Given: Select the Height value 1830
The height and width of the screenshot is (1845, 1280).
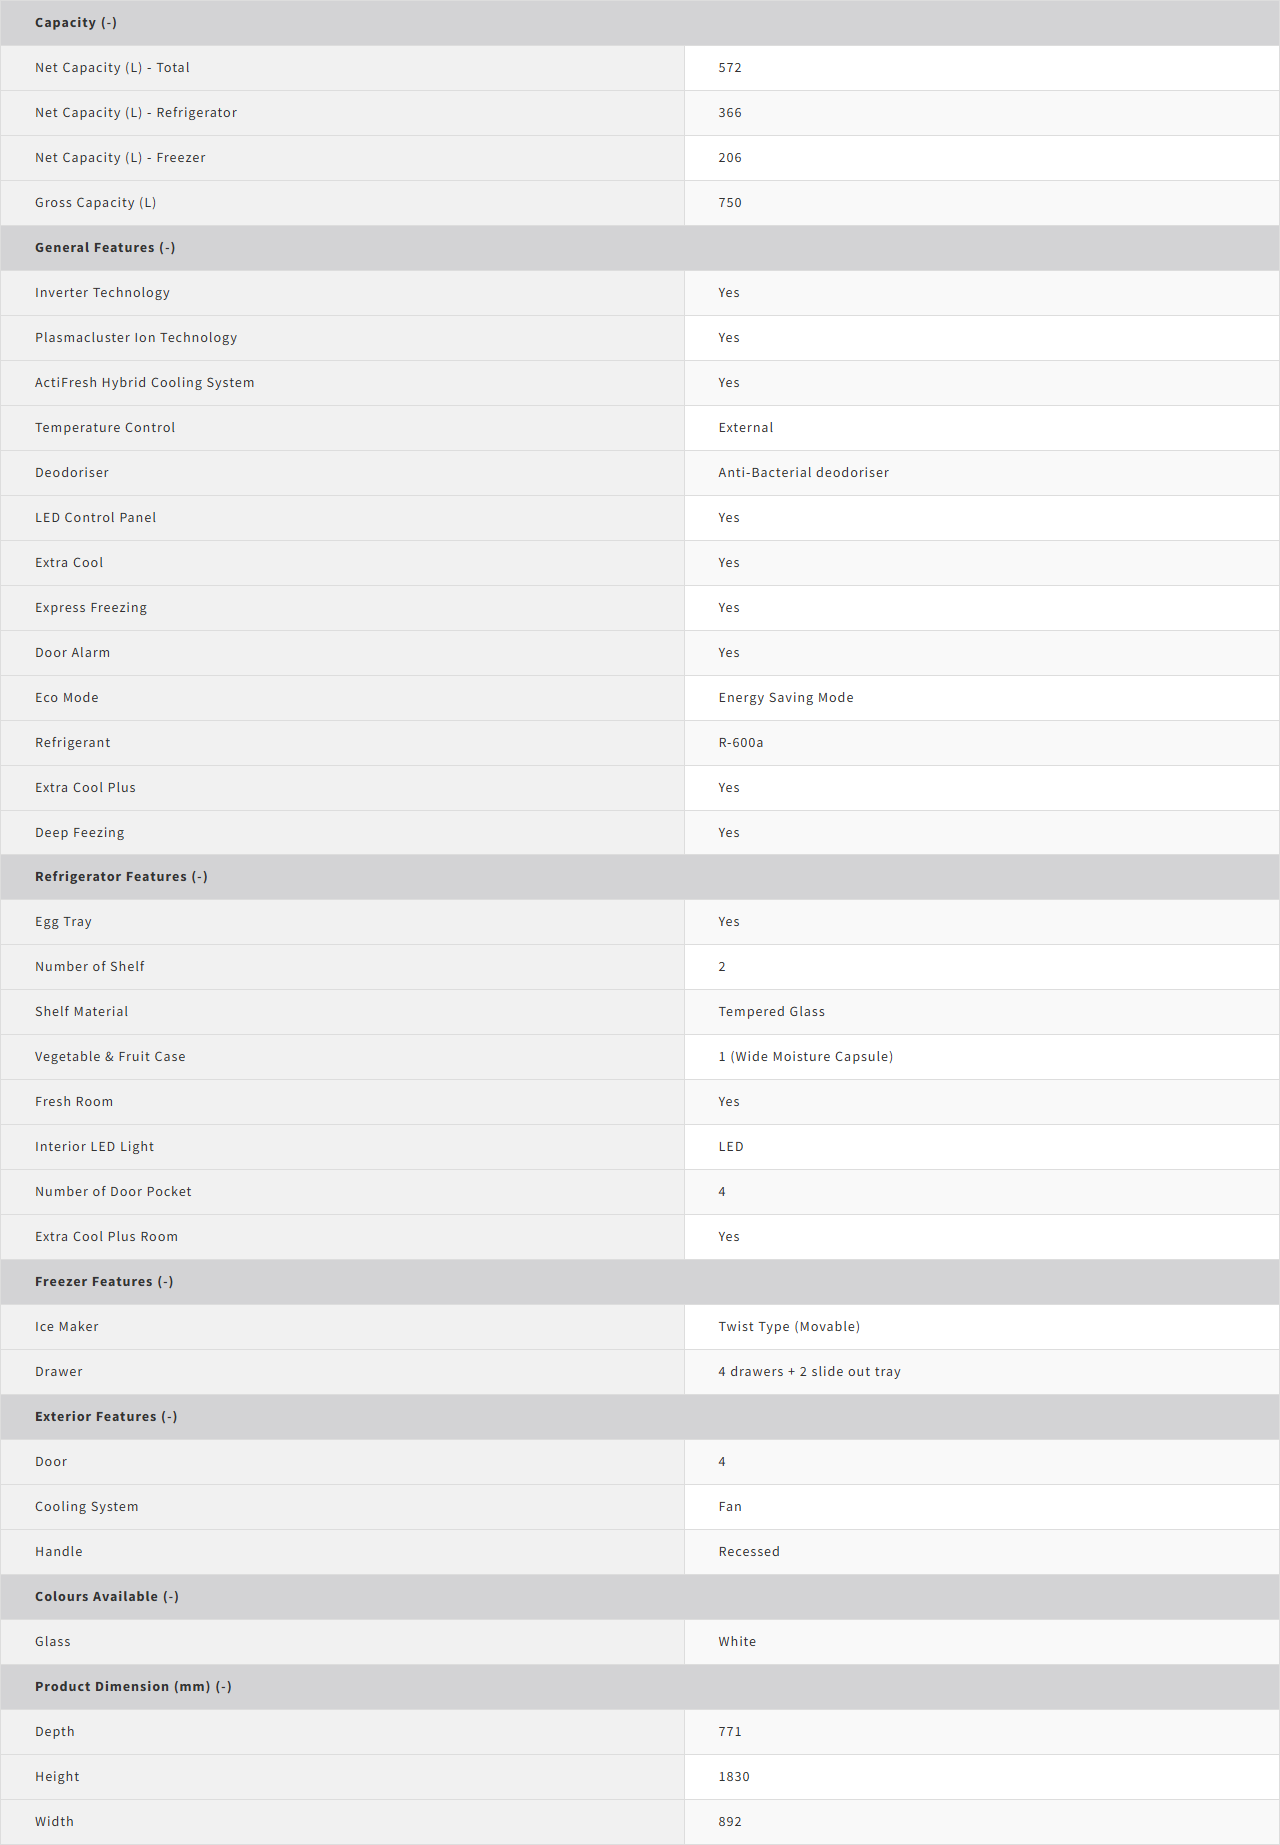Looking at the screenshot, I should pos(734,1777).
